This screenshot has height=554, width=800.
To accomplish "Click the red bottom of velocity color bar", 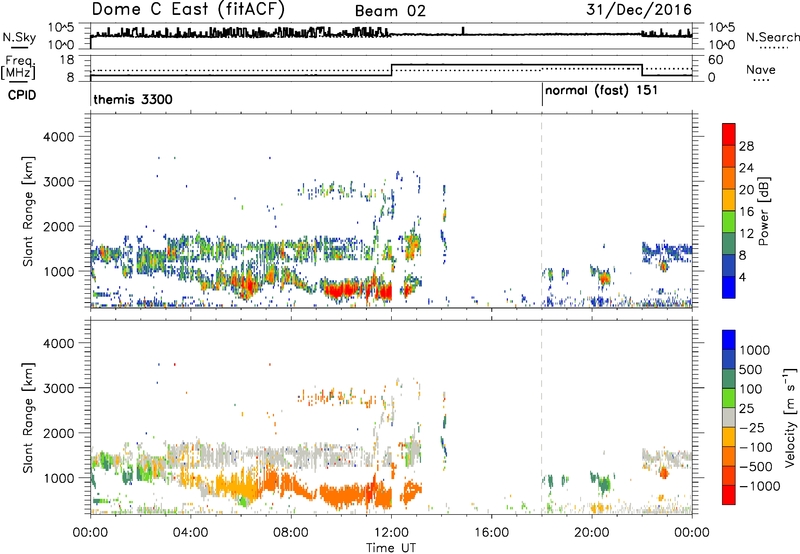I will pyautogui.click(x=729, y=495).
